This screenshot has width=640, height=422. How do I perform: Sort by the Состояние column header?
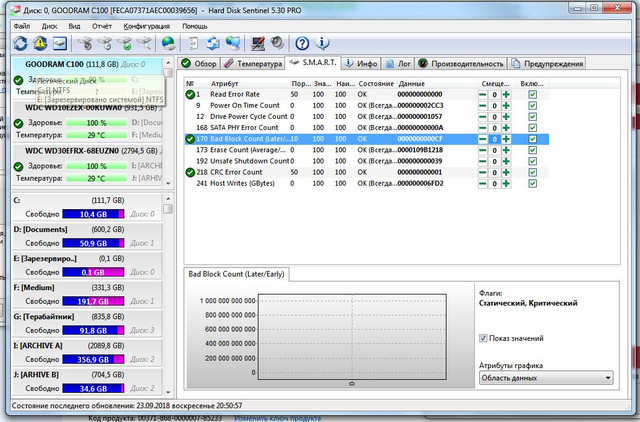point(376,83)
